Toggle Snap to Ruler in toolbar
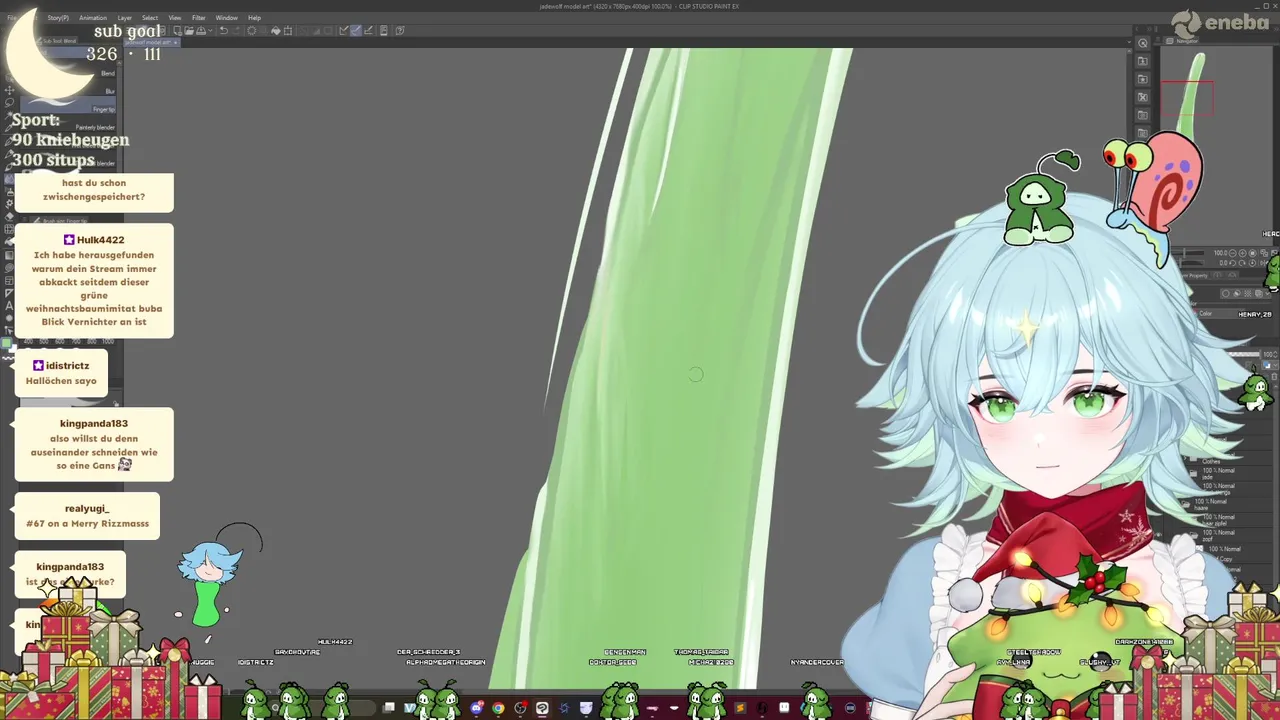Screen dimensions: 1280x720 [x=343, y=31]
